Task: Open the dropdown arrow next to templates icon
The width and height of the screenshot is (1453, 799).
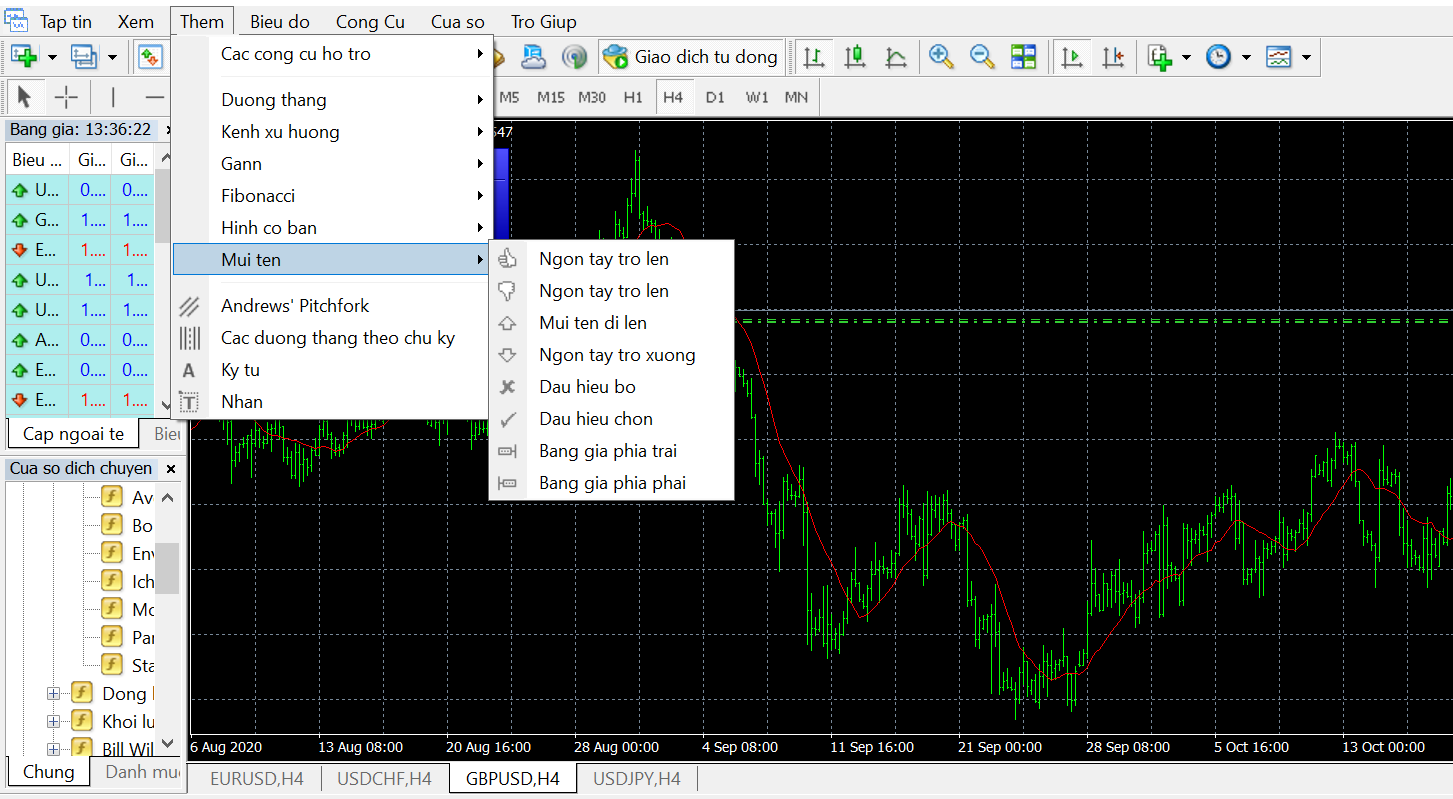Action: [x=1306, y=57]
